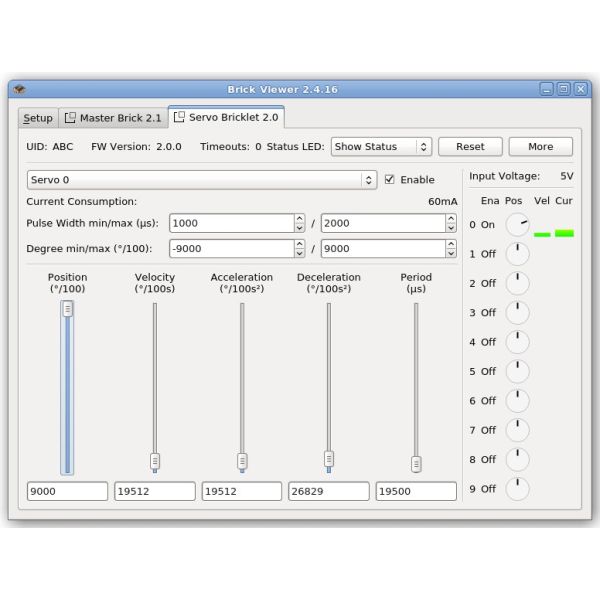
Task: Click the Velocity slider handle
Action: [x=155, y=461]
